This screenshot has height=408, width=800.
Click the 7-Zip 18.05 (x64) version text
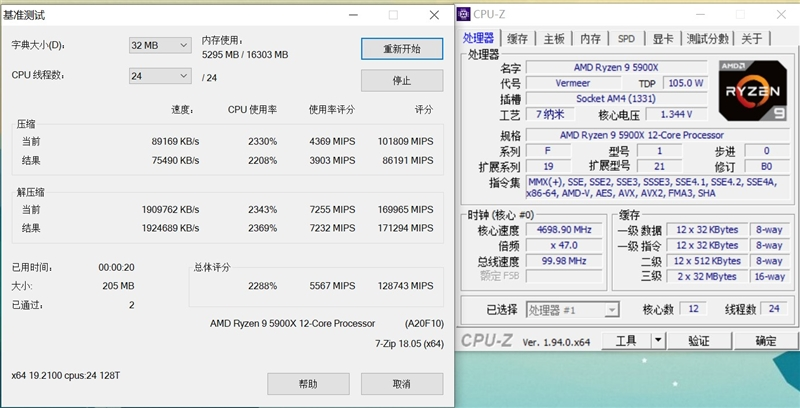click(x=409, y=344)
